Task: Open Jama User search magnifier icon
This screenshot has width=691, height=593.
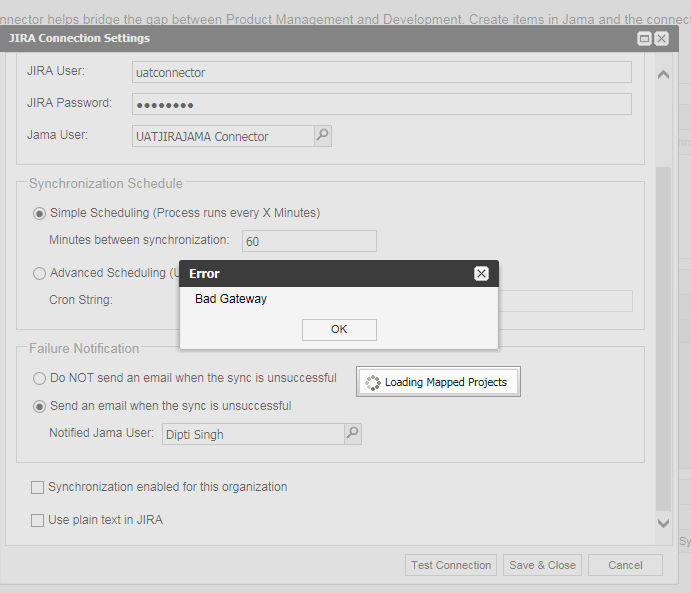Action: click(x=323, y=136)
